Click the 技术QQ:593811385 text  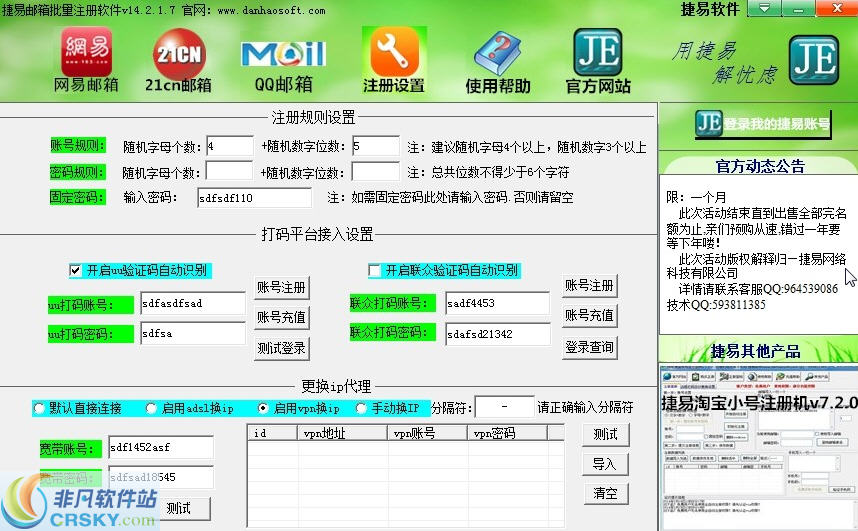point(716,305)
